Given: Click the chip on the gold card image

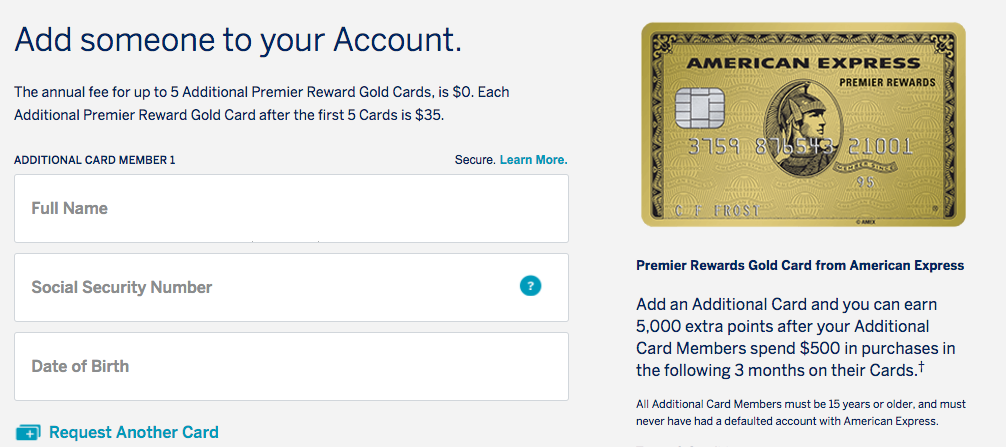Looking at the screenshot, I should coord(694,106).
